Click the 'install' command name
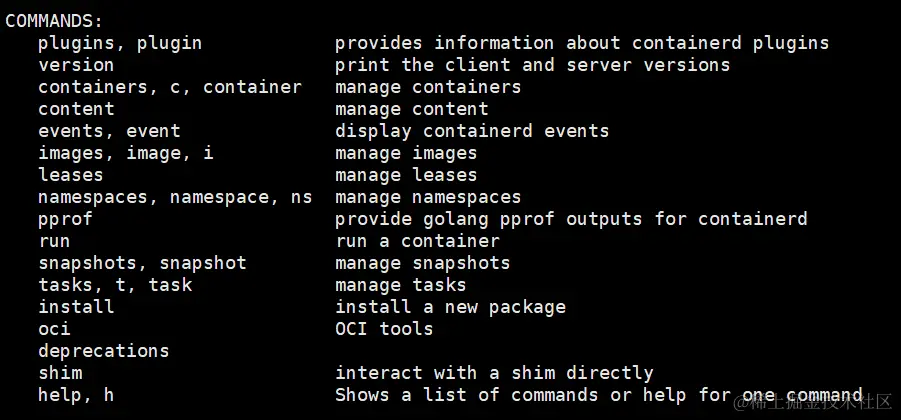Viewport: 901px width, 420px height. coord(76,307)
